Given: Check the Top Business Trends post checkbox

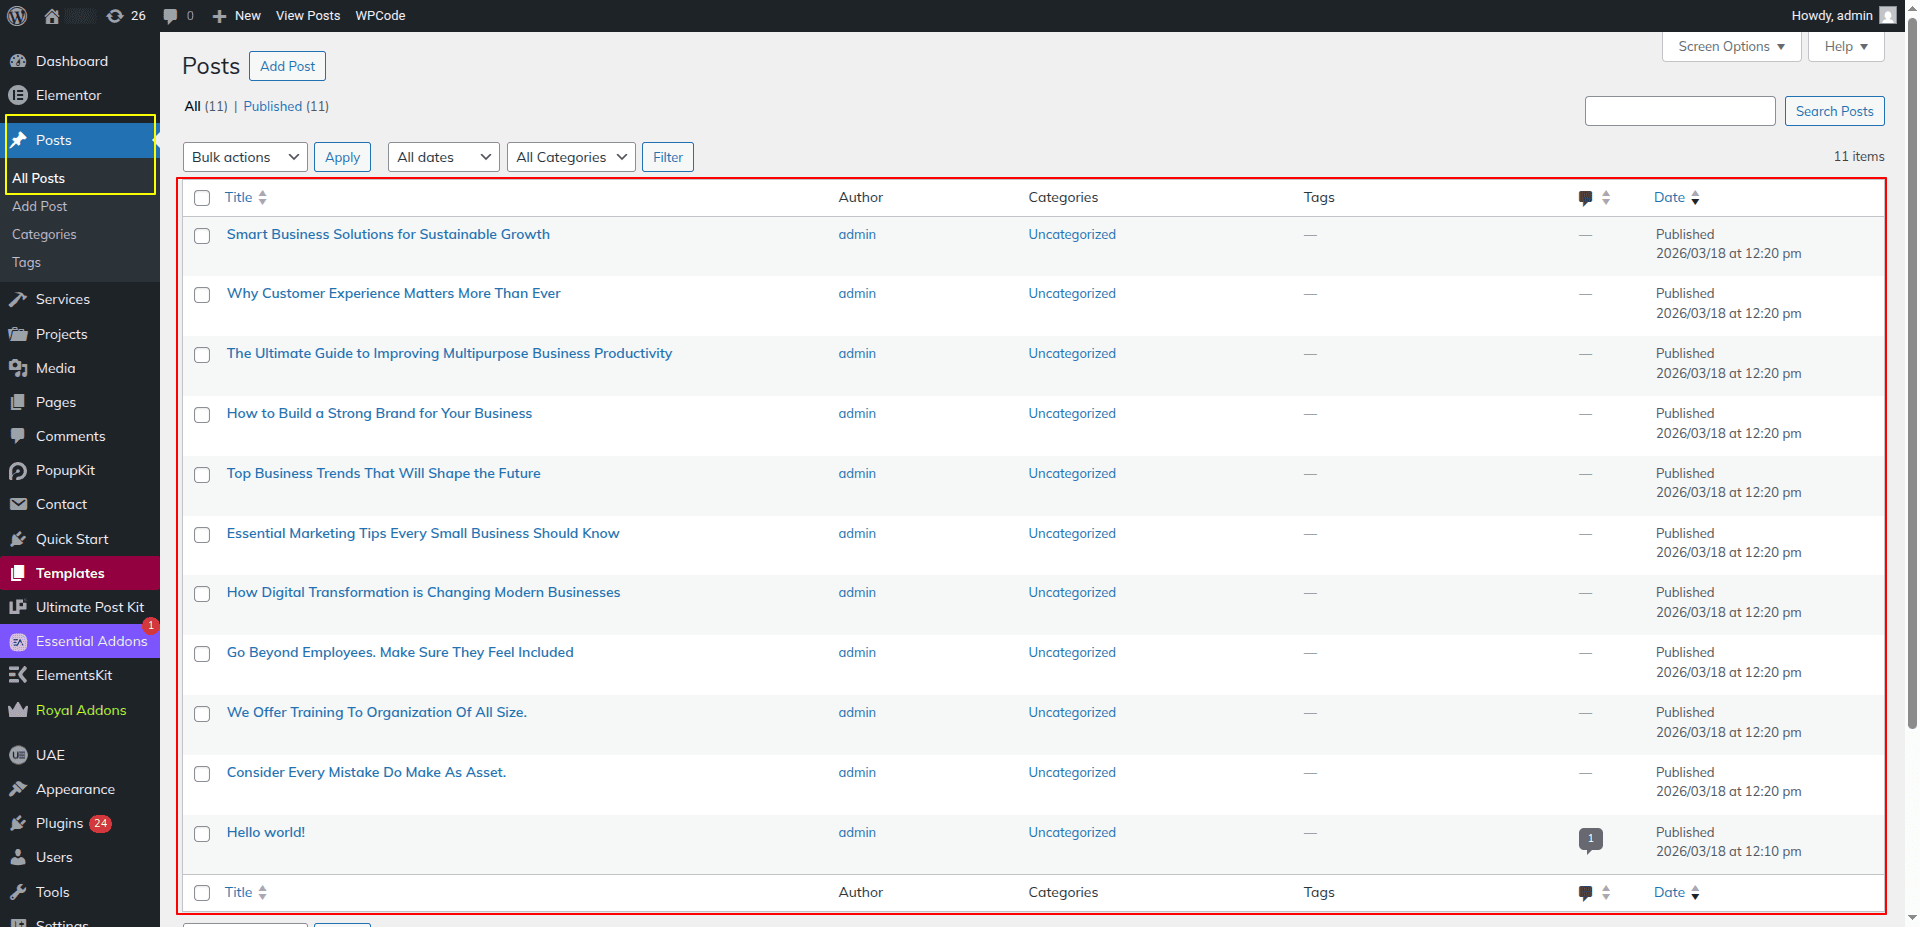Looking at the screenshot, I should click(x=202, y=475).
